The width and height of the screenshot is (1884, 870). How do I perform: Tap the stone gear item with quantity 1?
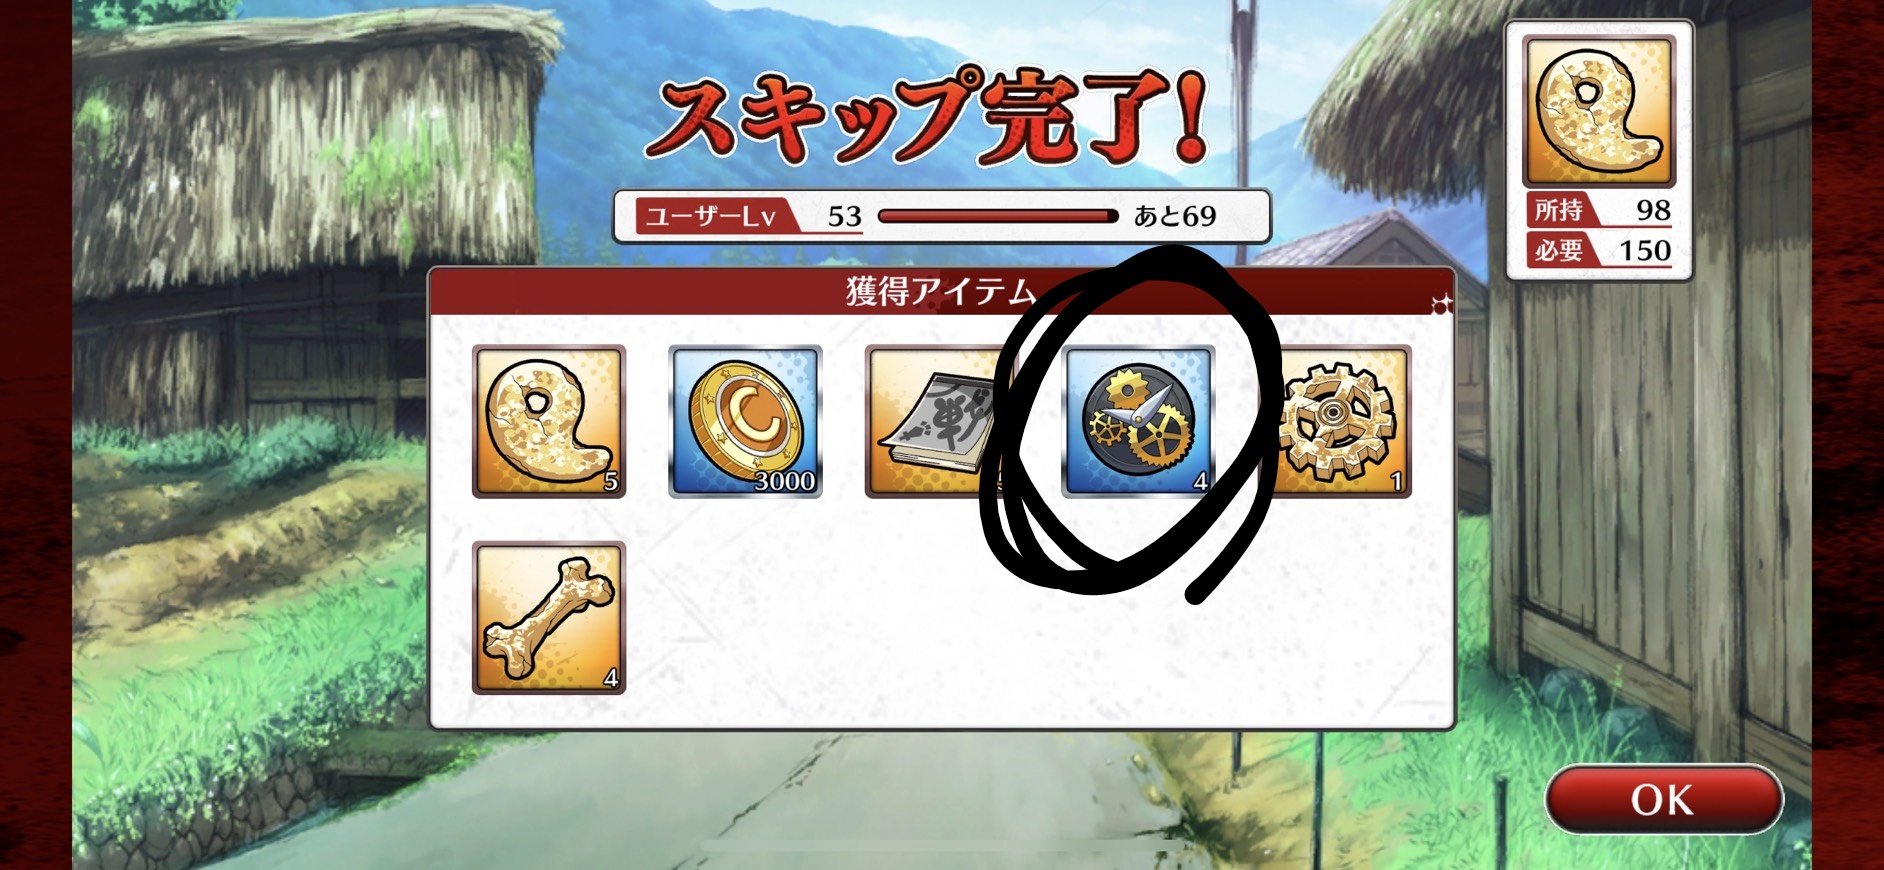pyautogui.click(x=1337, y=421)
